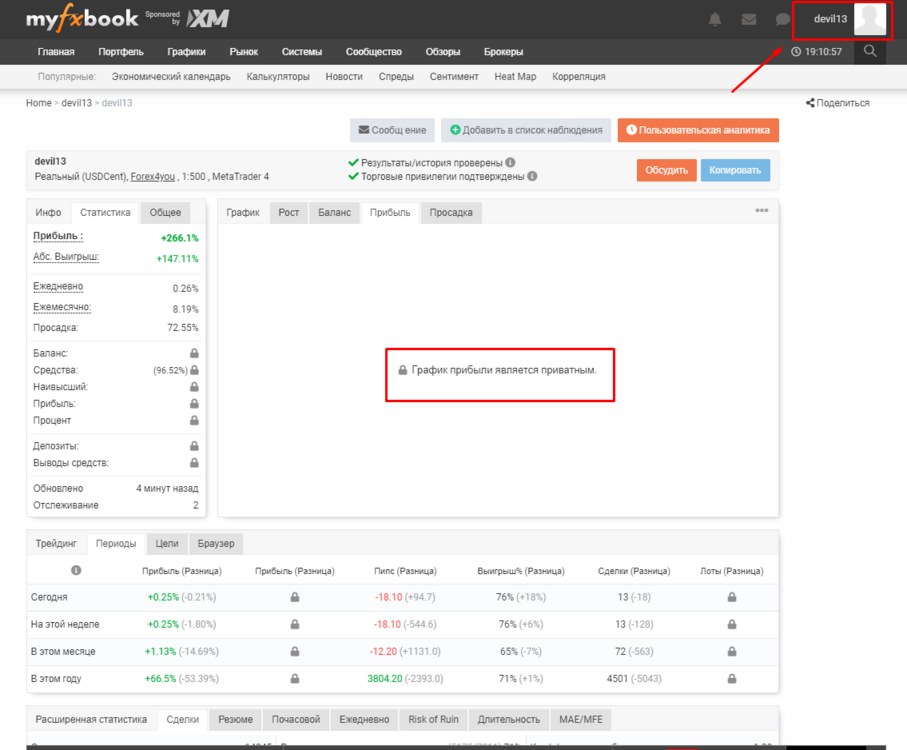
Task: Click the info icon in Периоды table header
Action: coord(76,570)
